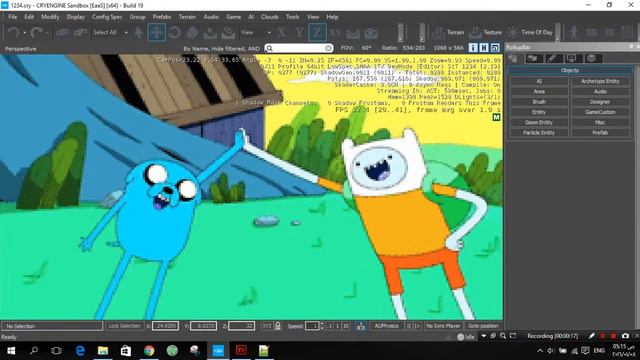Screen dimensions: 640x360
Task: Select the Brush object category
Action: coord(539,102)
